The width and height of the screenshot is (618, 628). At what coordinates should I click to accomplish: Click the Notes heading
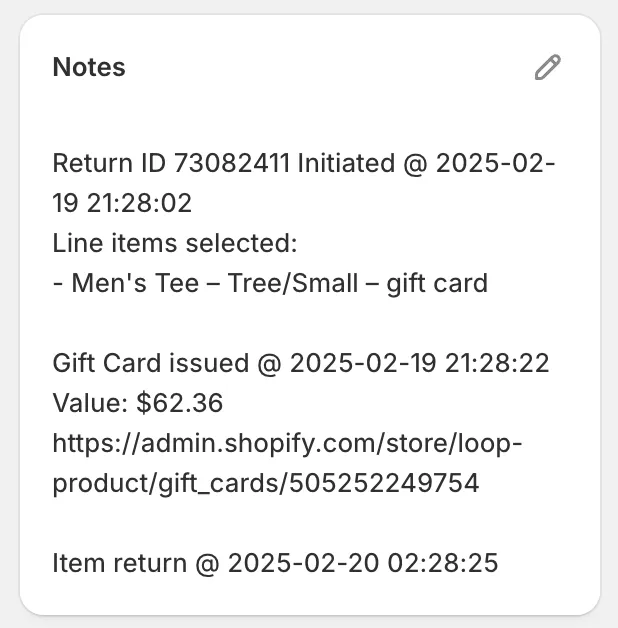[89, 67]
